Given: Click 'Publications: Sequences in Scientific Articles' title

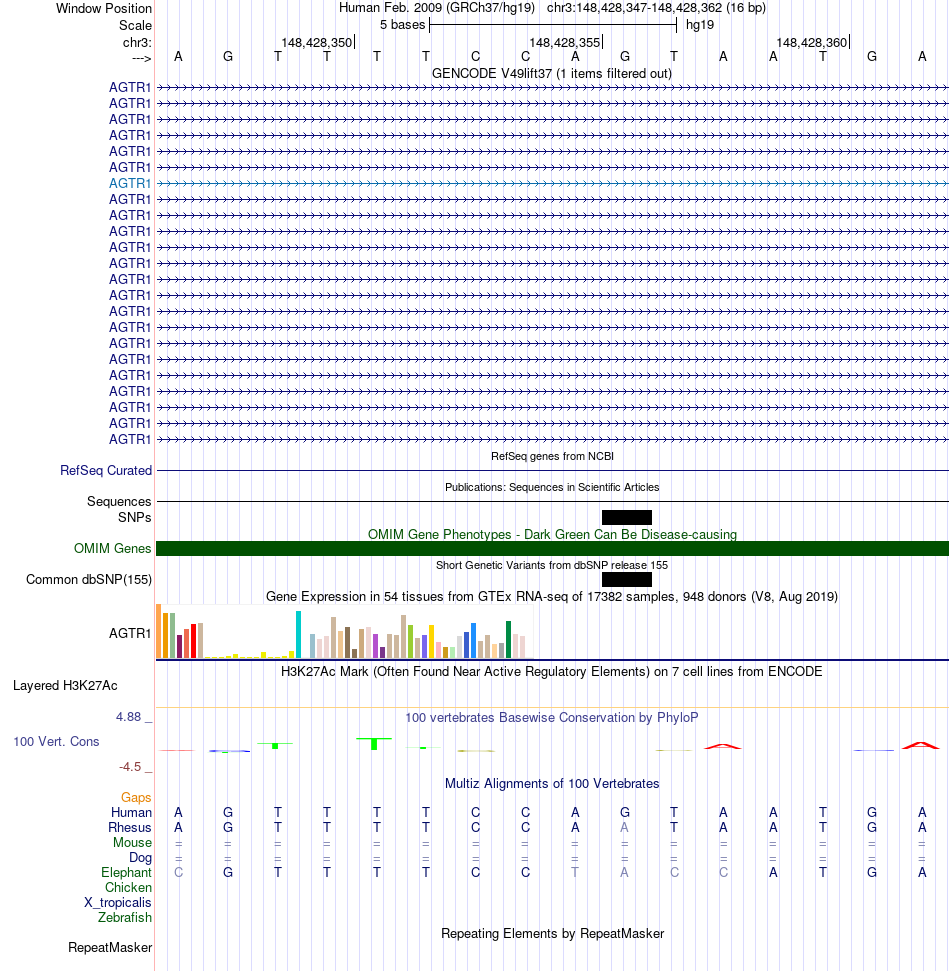Looking at the screenshot, I should coord(552,487).
